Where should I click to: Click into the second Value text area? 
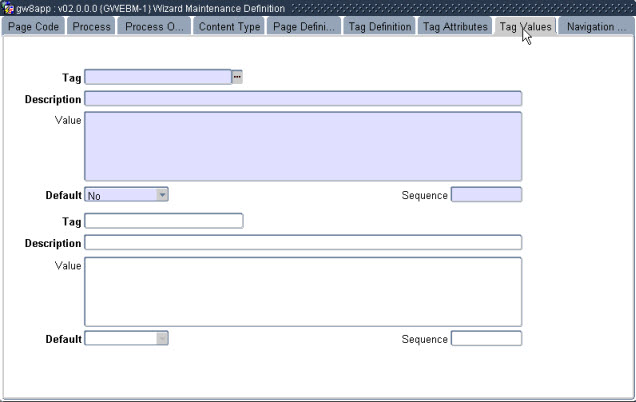303,292
